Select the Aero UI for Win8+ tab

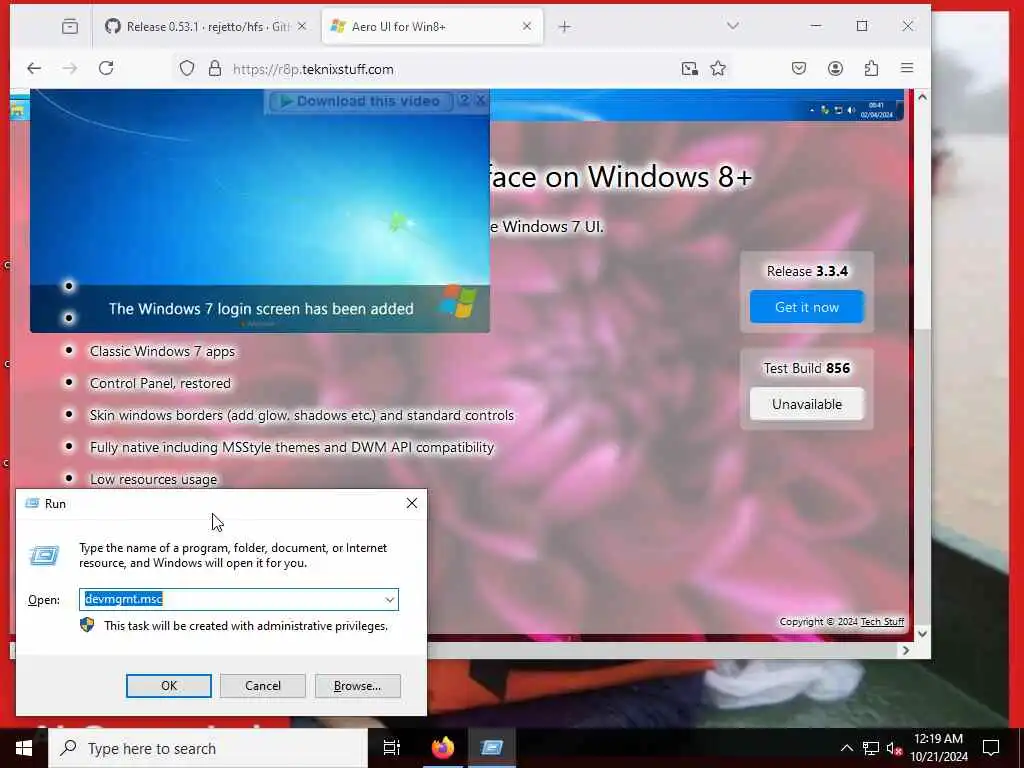point(432,27)
